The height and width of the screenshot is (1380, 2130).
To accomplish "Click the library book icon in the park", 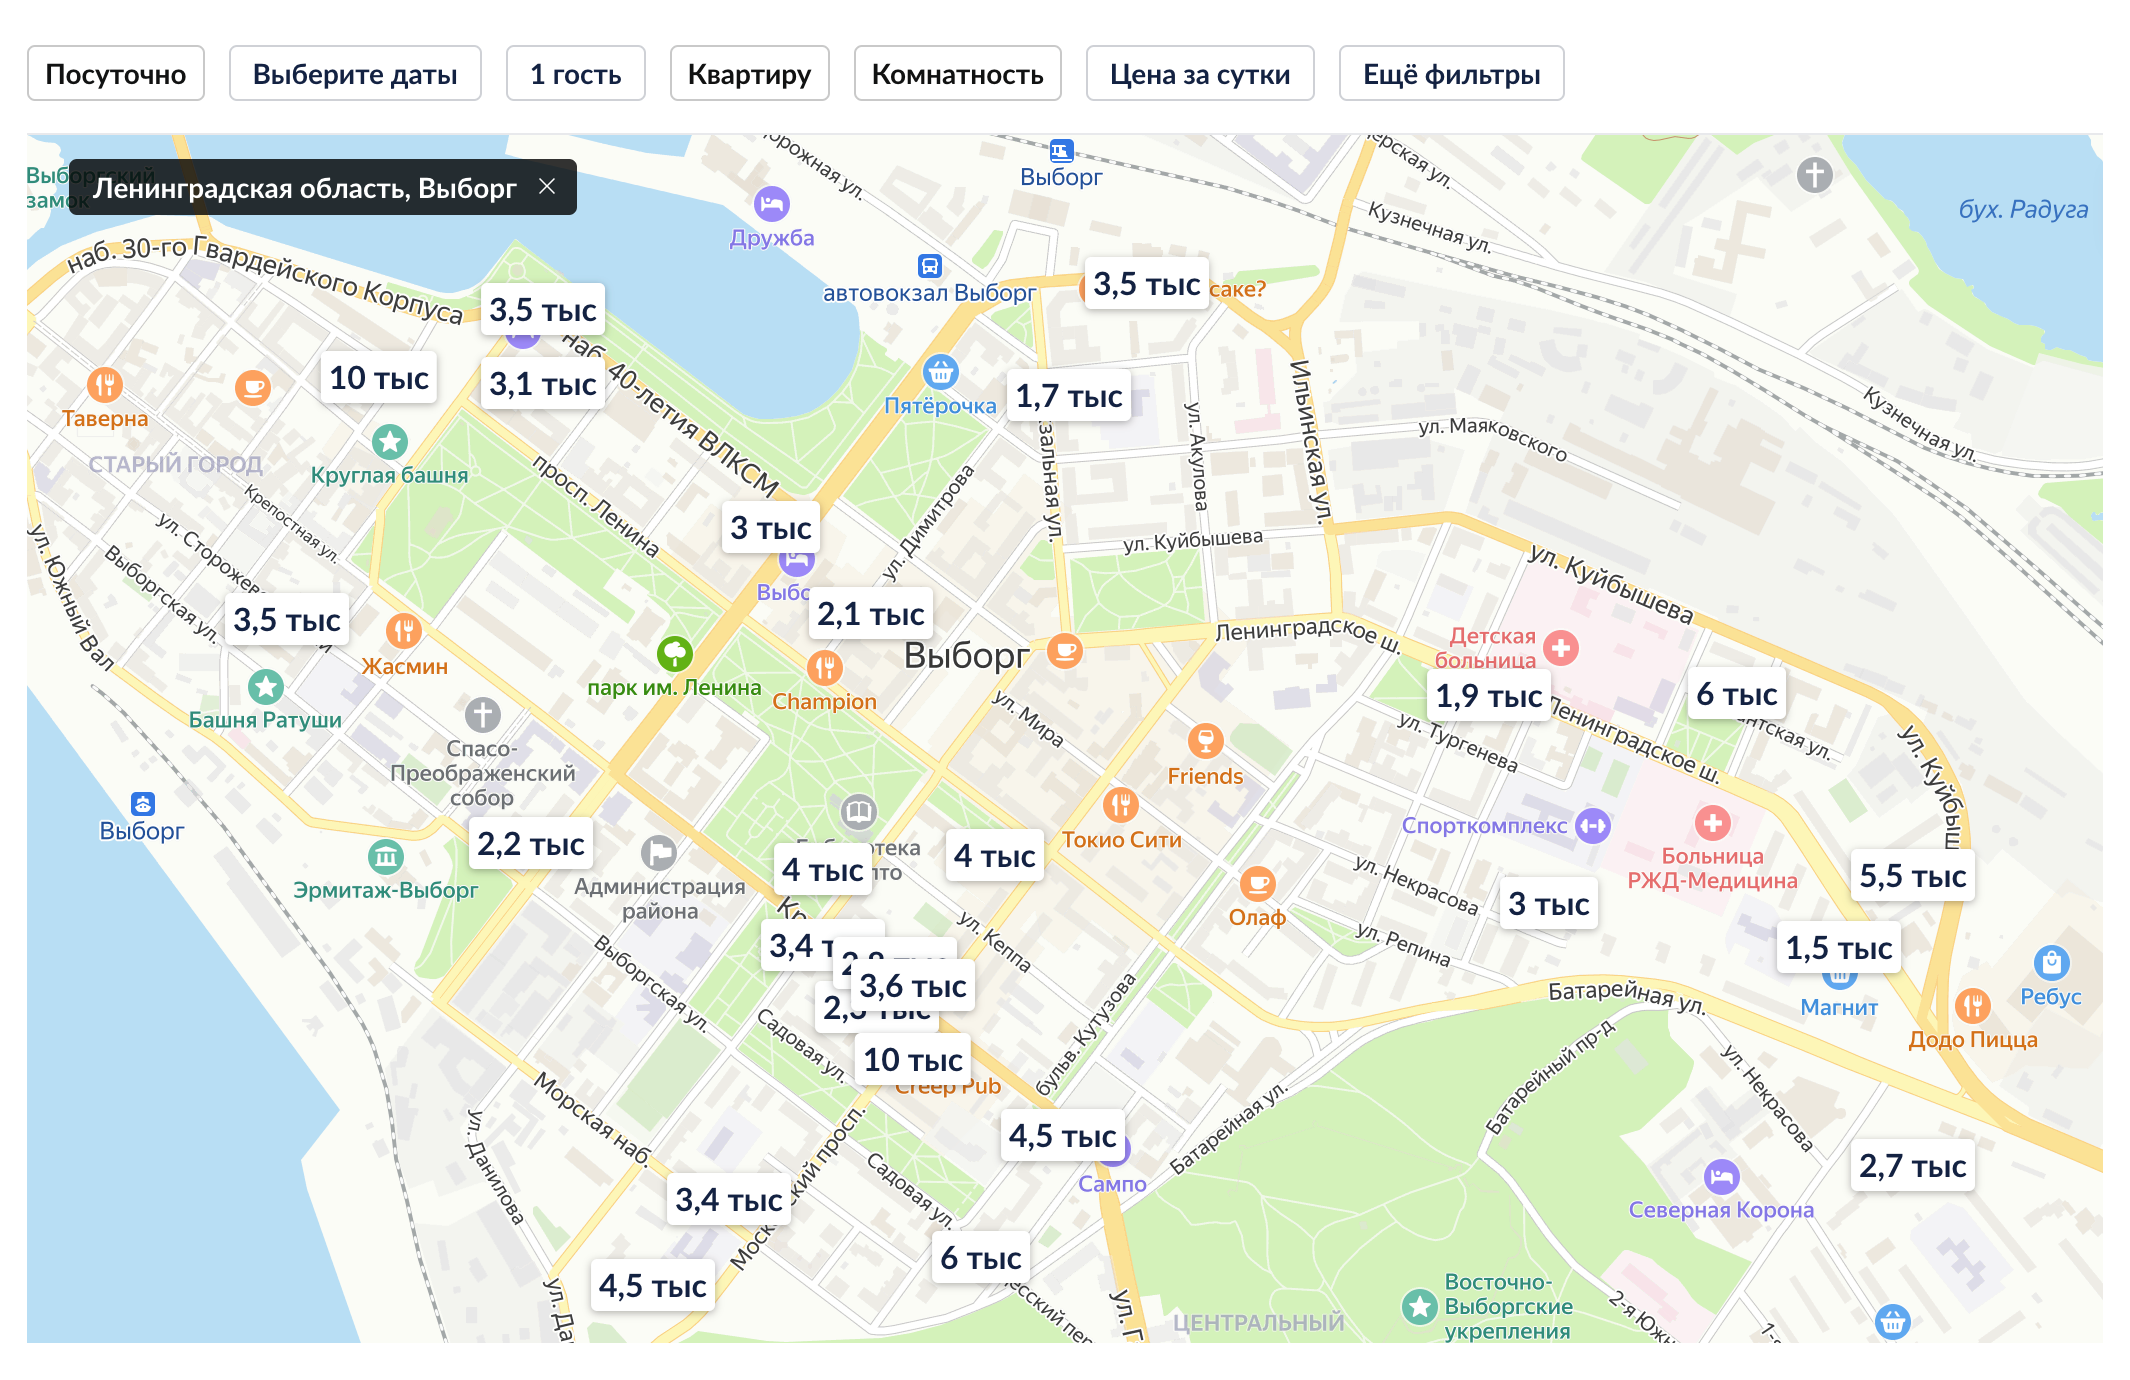I will click(x=859, y=812).
